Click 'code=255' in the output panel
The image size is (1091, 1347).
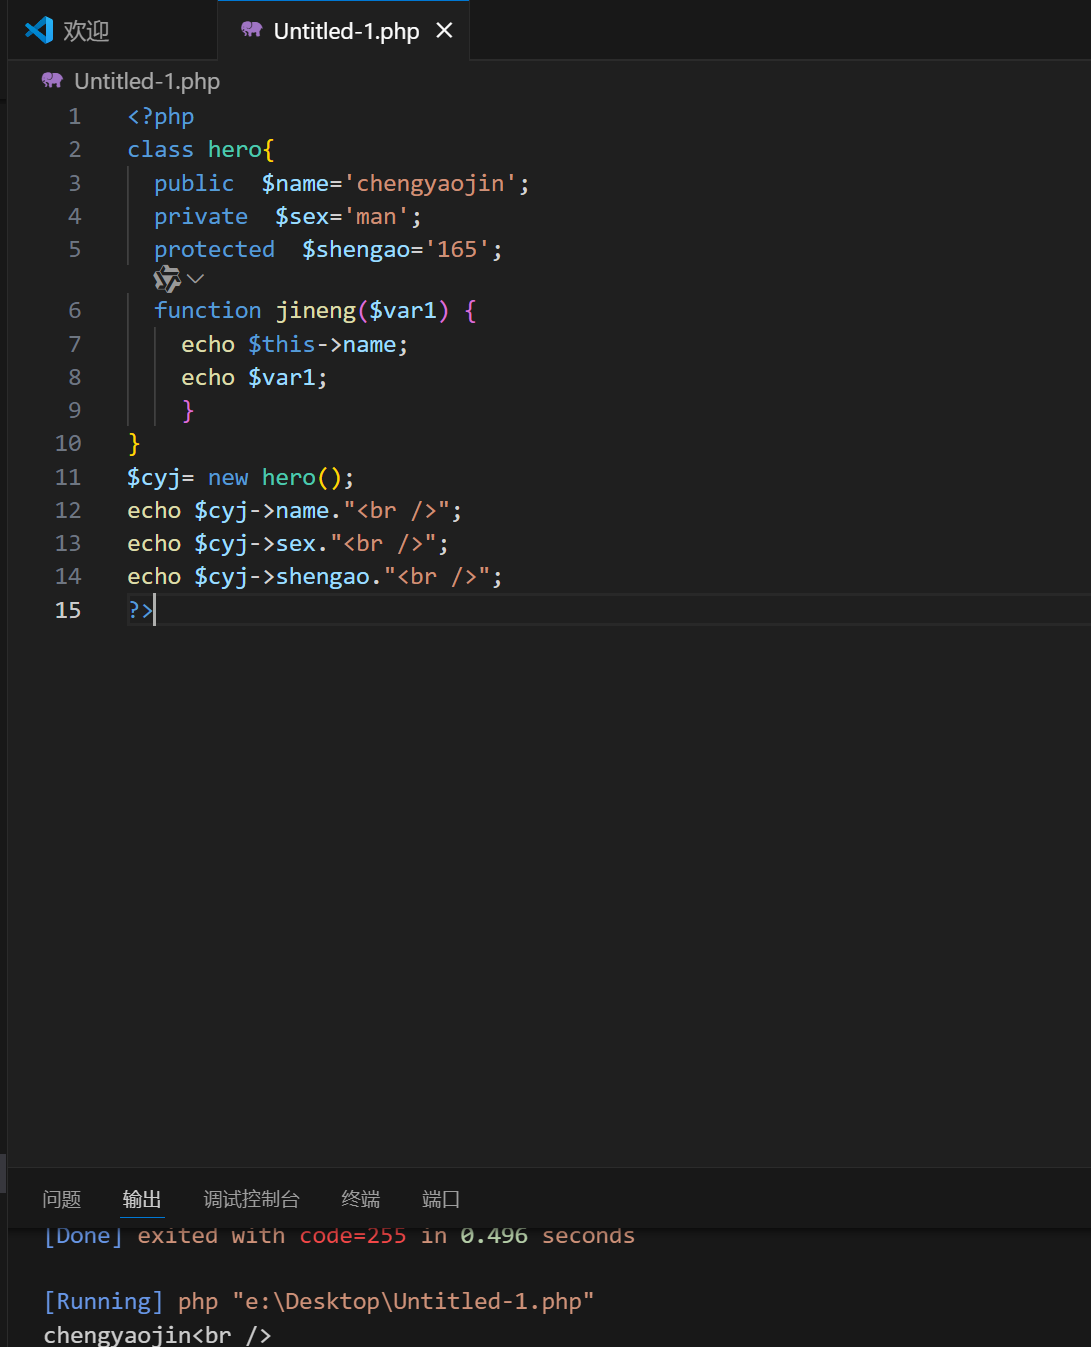click(x=353, y=1236)
